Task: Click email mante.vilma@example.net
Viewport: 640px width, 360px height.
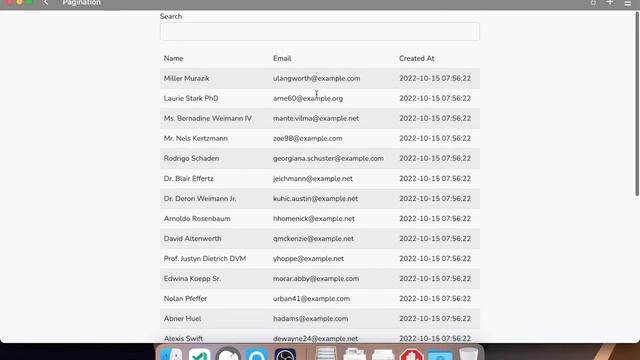Action: coord(316,118)
